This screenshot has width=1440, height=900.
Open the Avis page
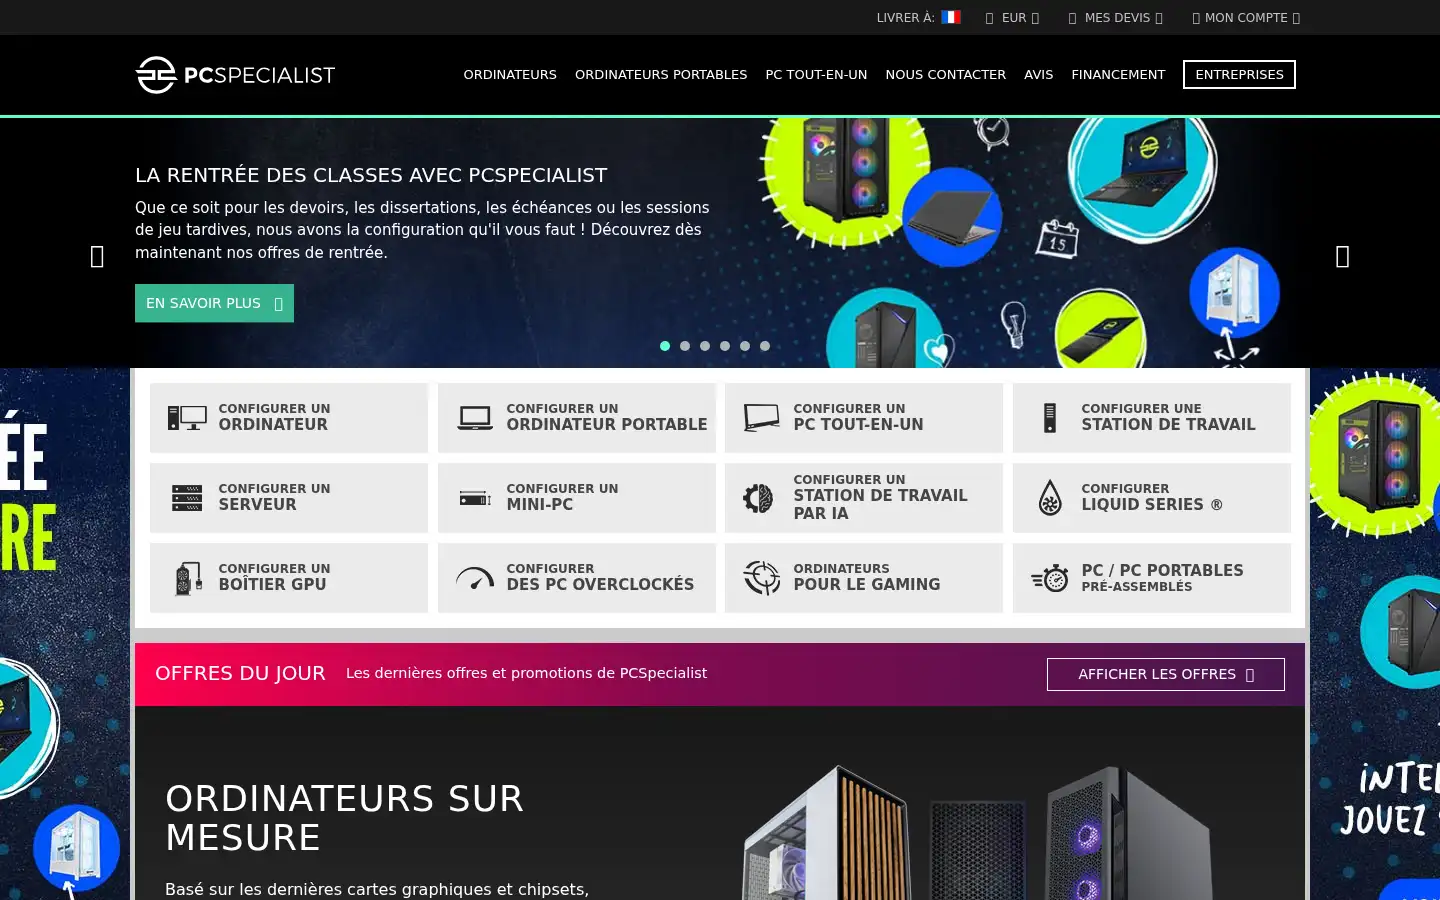(x=1038, y=75)
